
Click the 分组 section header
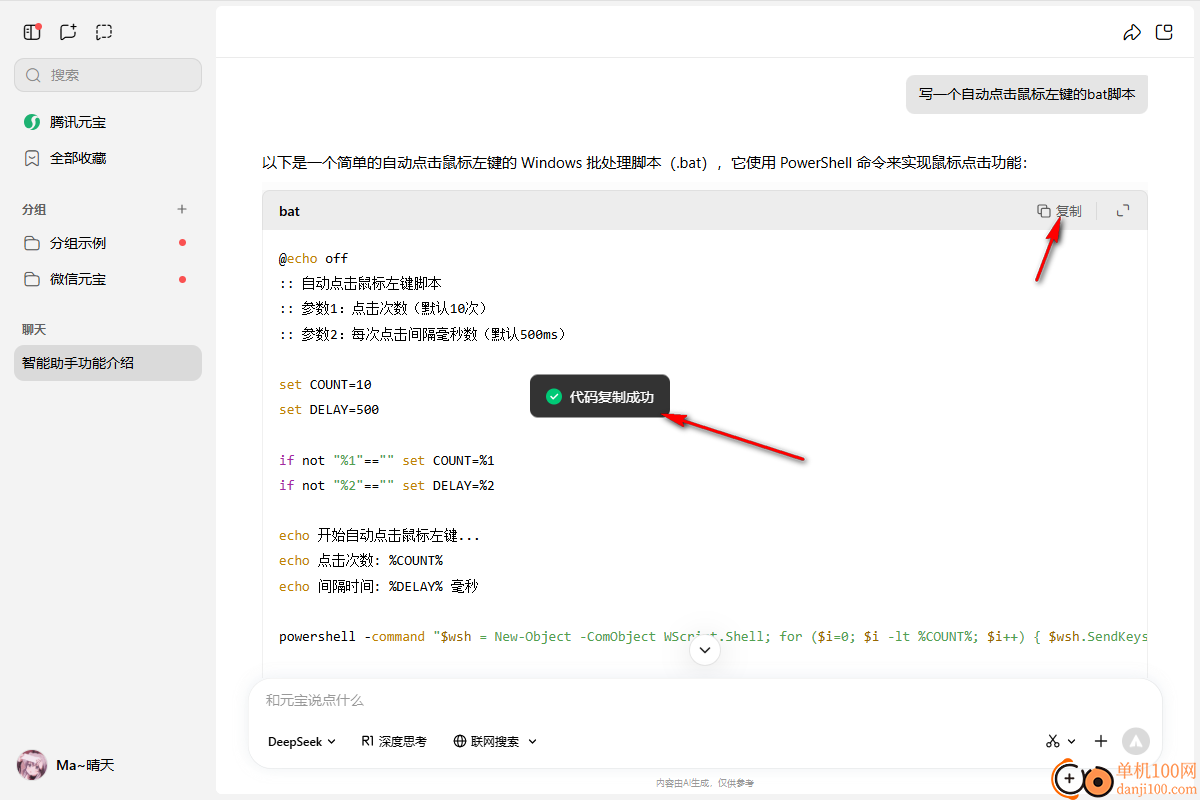(x=35, y=209)
